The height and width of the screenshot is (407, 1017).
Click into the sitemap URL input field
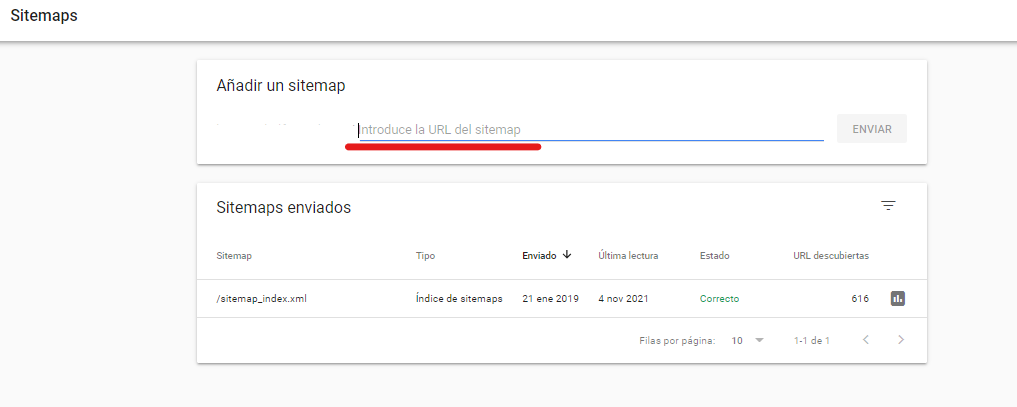590,129
